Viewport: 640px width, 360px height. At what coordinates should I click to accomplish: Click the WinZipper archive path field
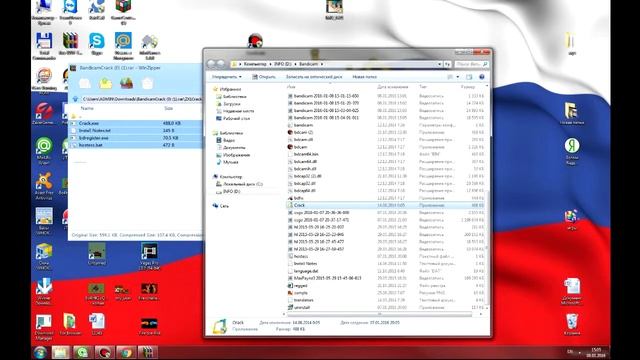pyautogui.click(x=141, y=99)
